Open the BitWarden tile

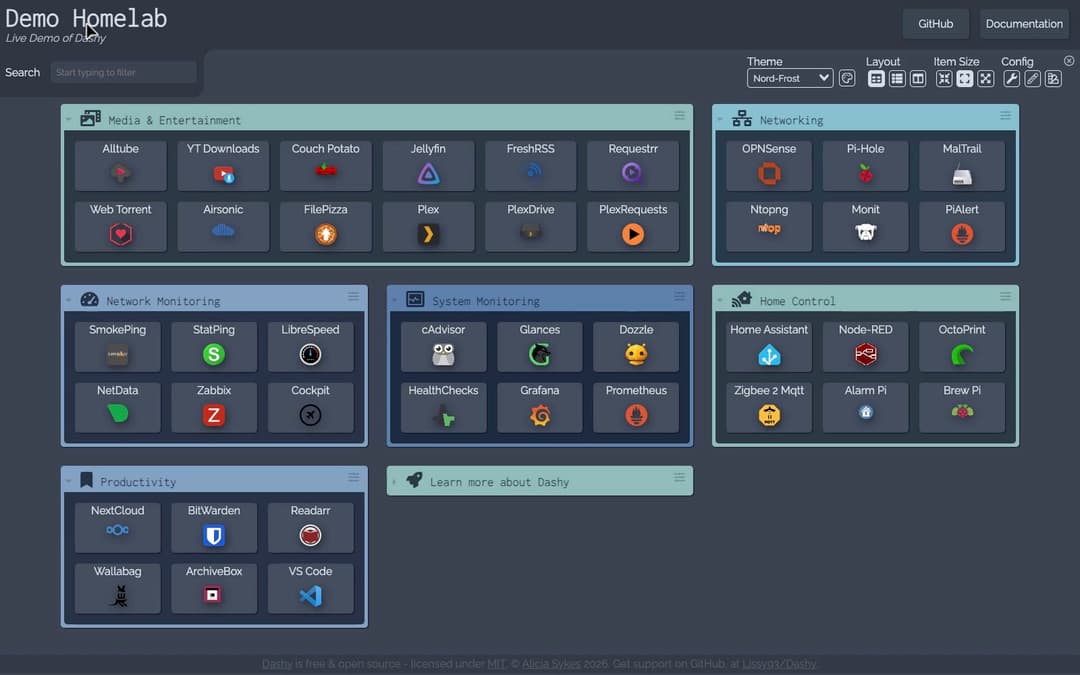click(x=214, y=528)
